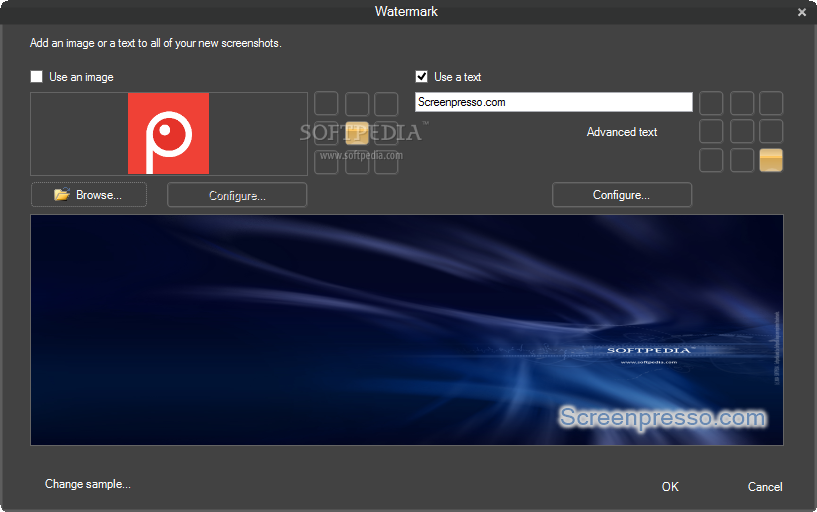Image resolution: width=817 pixels, height=512 pixels.
Task: Click the sample screenshot preview
Action: pyautogui.click(x=406, y=330)
